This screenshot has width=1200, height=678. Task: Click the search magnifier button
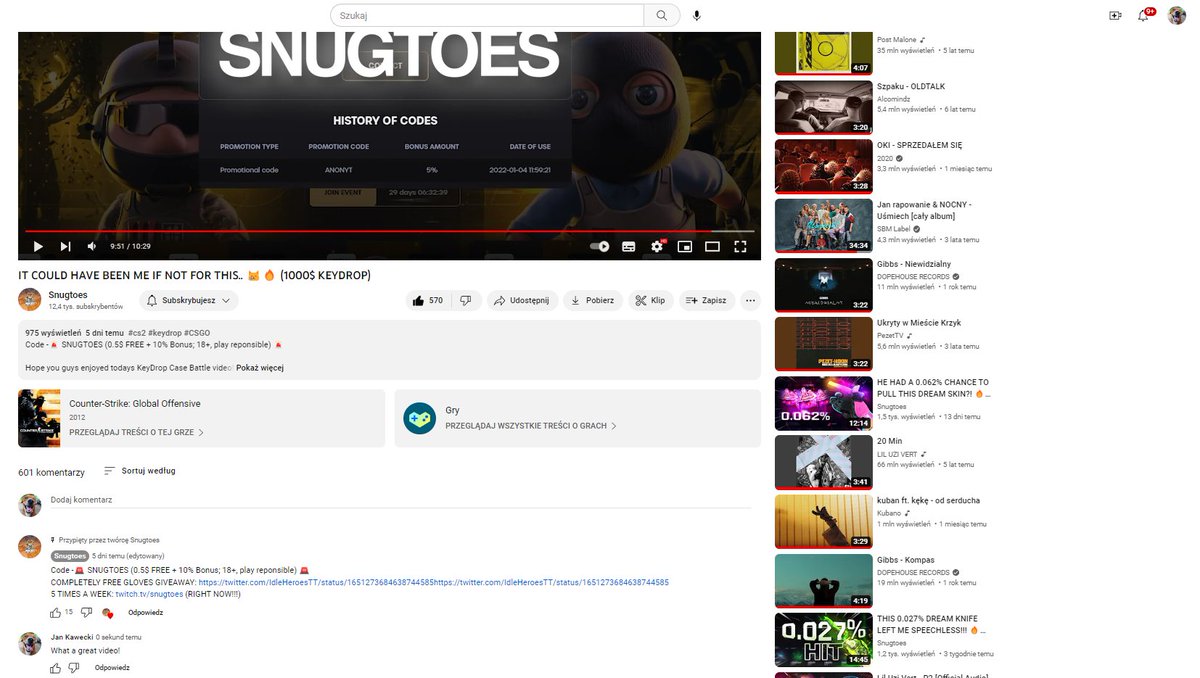tap(662, 15)
